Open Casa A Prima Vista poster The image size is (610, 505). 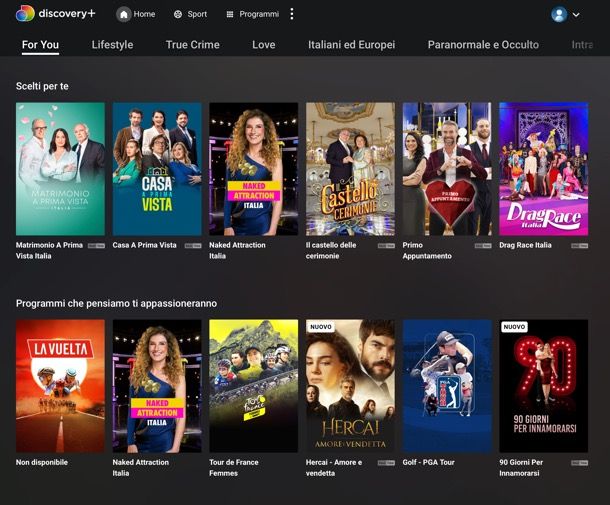pos(157,169)
